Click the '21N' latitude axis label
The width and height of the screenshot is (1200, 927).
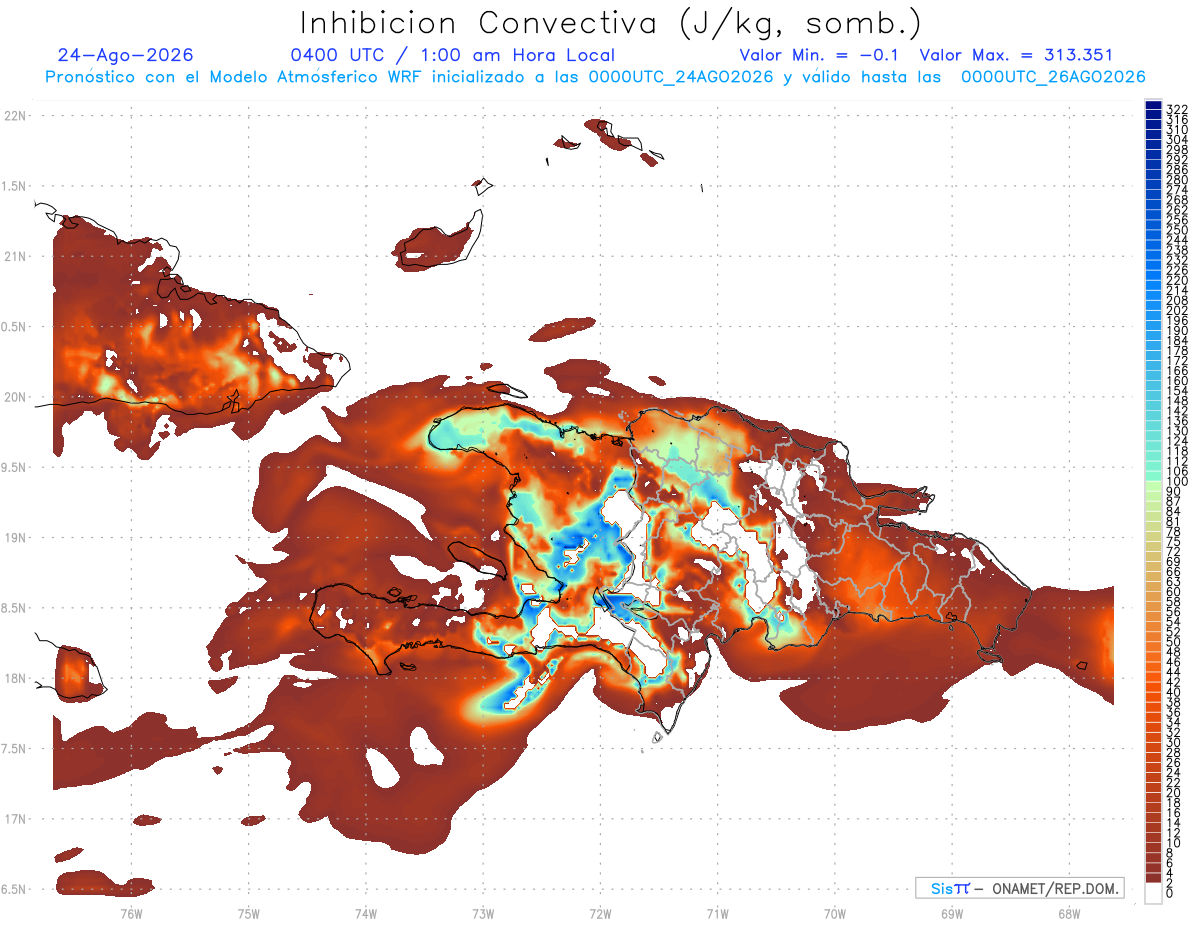15,256
